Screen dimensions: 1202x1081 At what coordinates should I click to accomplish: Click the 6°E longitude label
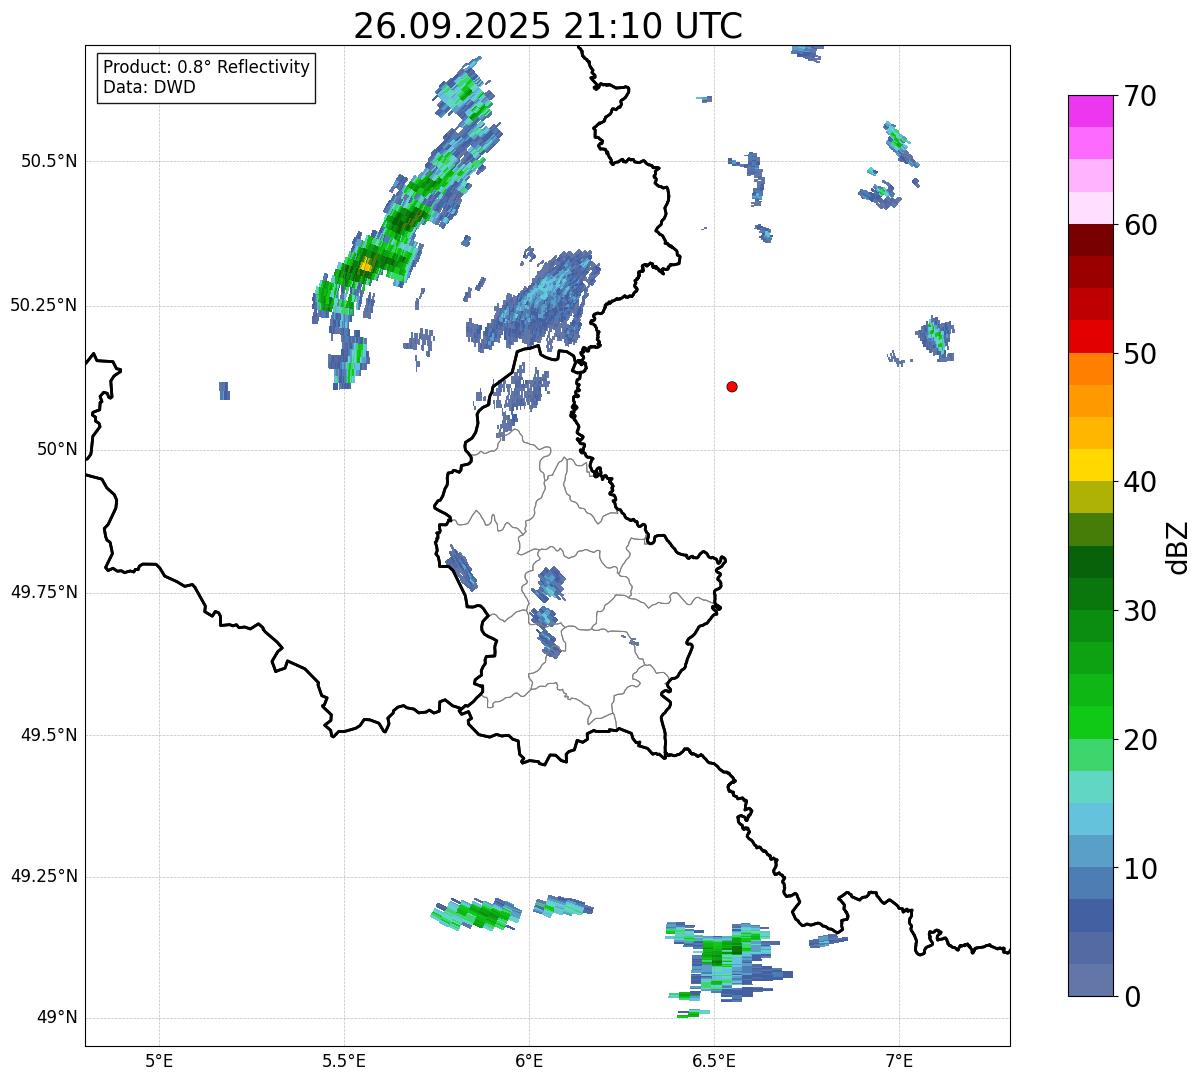(529, 1060)
